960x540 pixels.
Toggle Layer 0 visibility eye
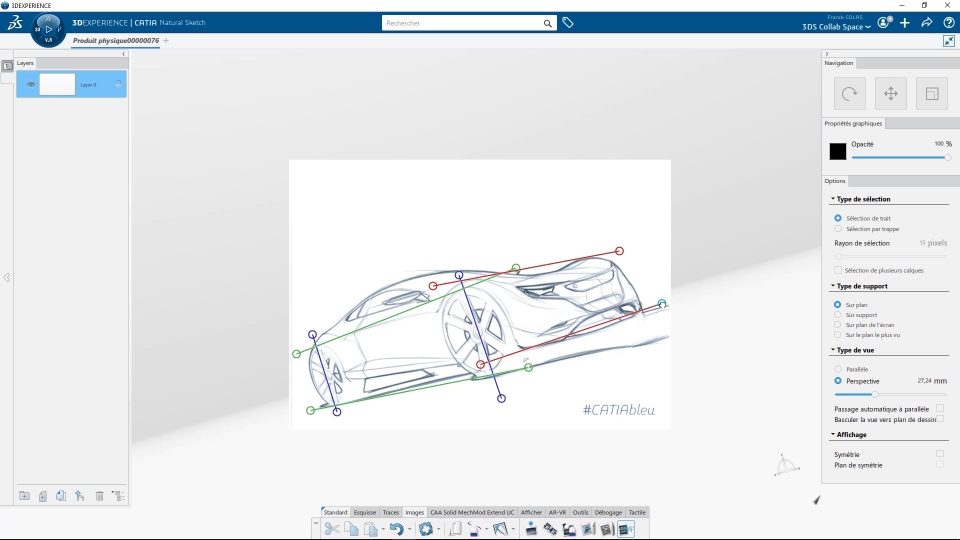[x=31, y=84]
